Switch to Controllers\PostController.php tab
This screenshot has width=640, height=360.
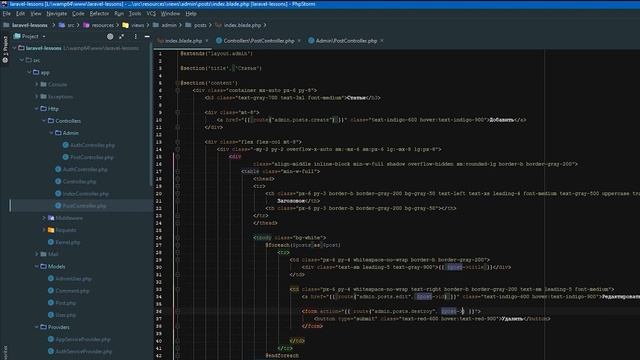259,41
